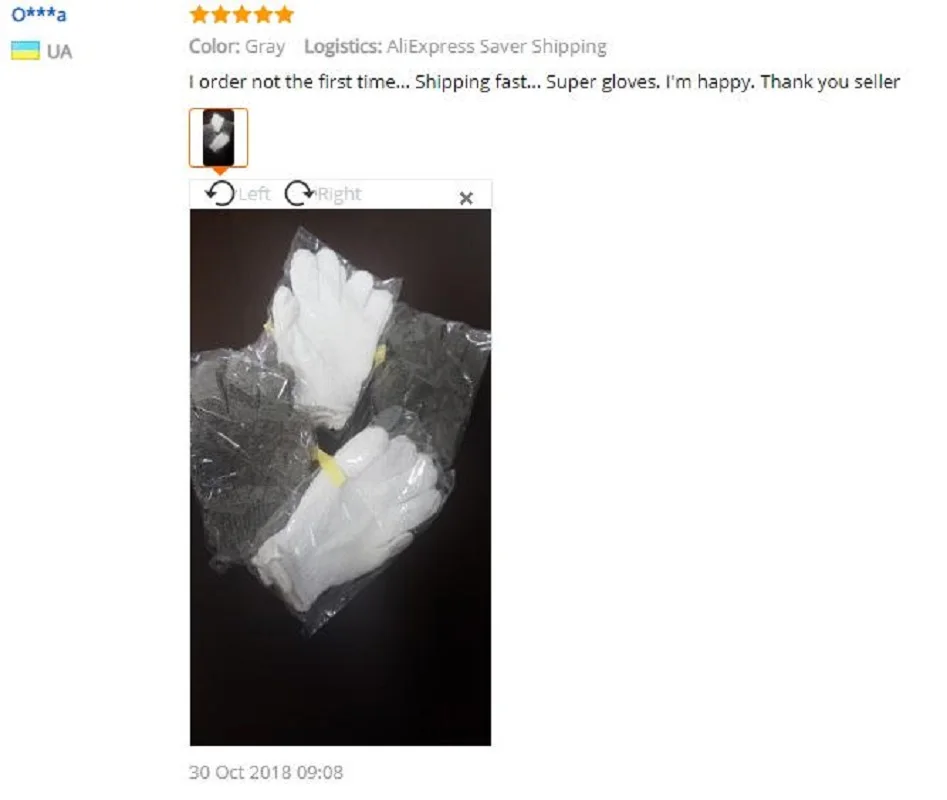The height and width of the screenshot is (800, 947).
Task: Click the Ukraine flag icon
Action: click(x=25, y=51)
